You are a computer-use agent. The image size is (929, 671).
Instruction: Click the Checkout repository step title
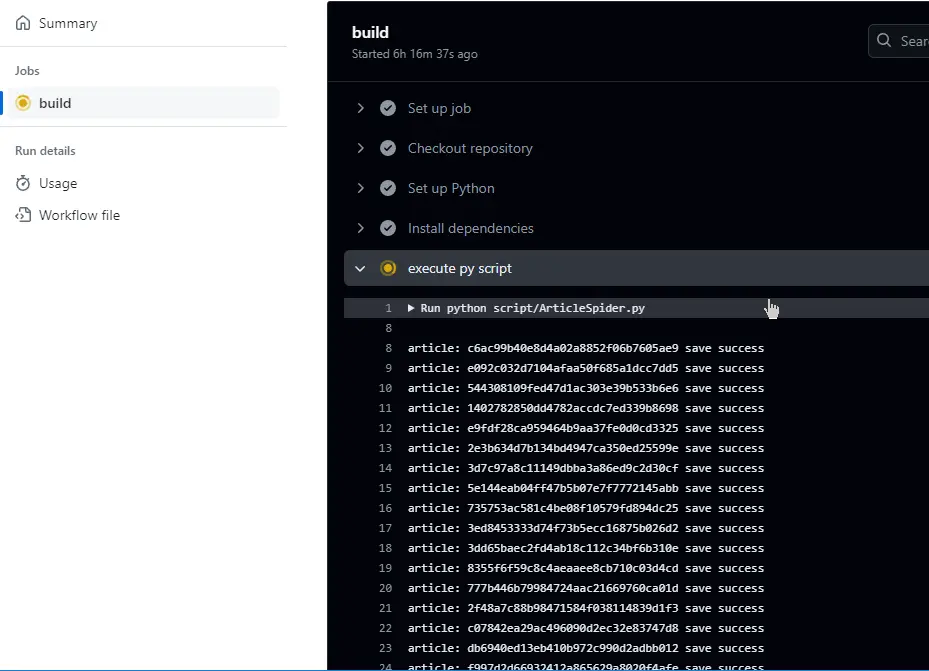click(x=470, y=148)
